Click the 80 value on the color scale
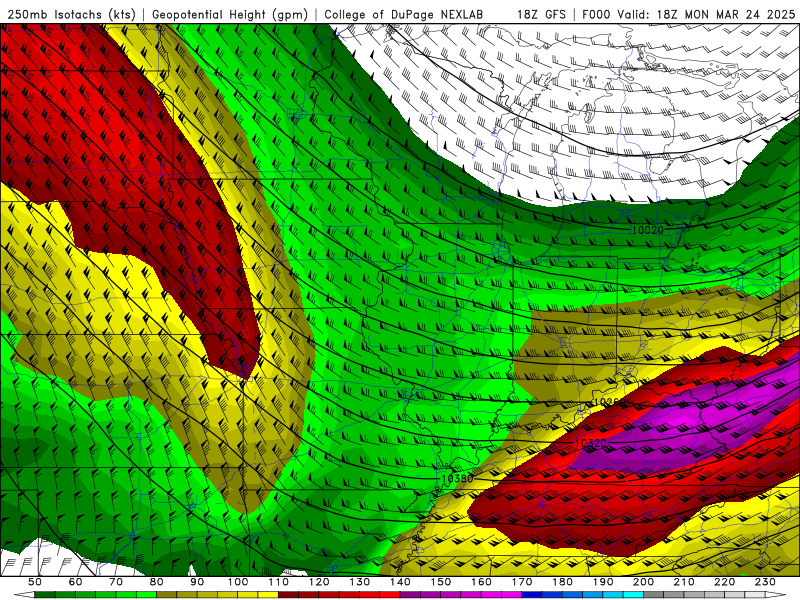 click(157, 582)
